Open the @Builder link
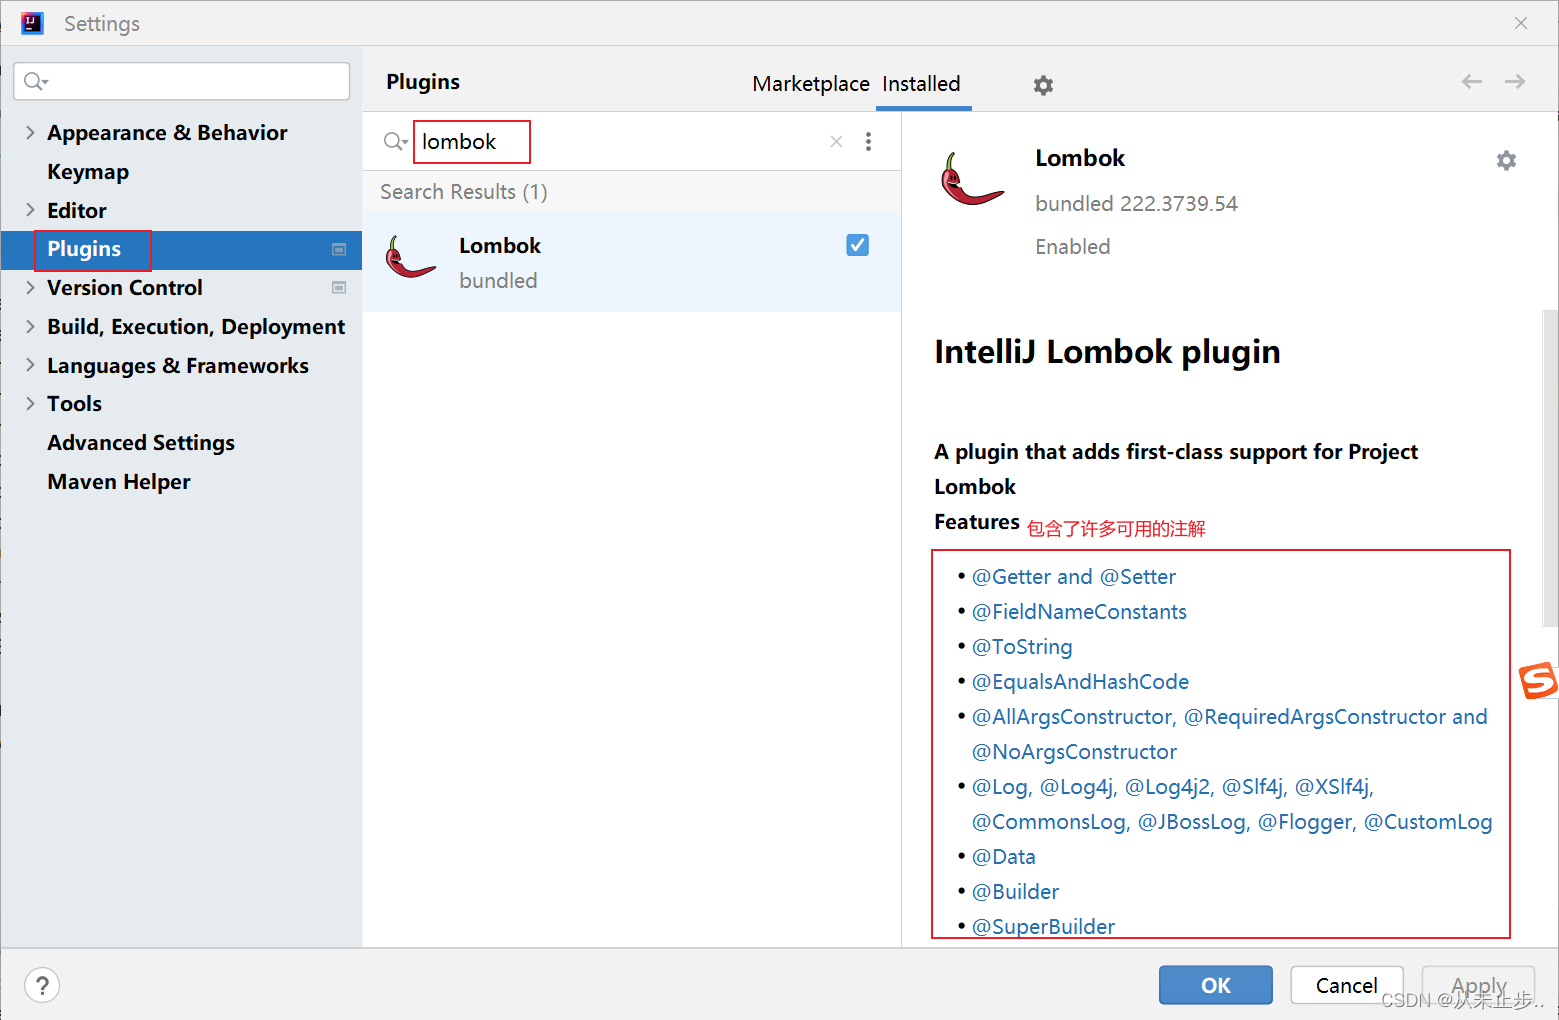 pos(1015,892)
